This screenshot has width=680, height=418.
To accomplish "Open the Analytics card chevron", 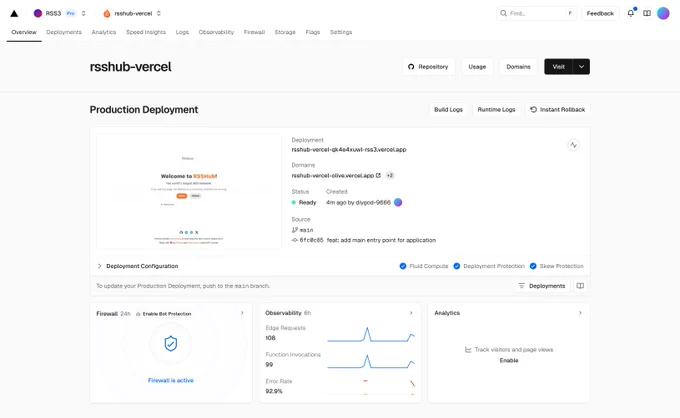I will point(580,313).
